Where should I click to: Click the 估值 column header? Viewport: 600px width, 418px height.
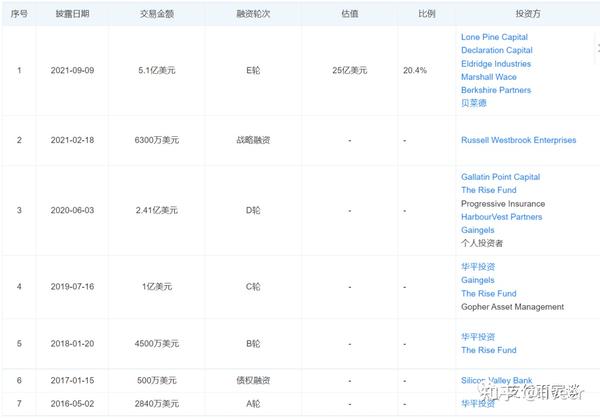[349, 14]
